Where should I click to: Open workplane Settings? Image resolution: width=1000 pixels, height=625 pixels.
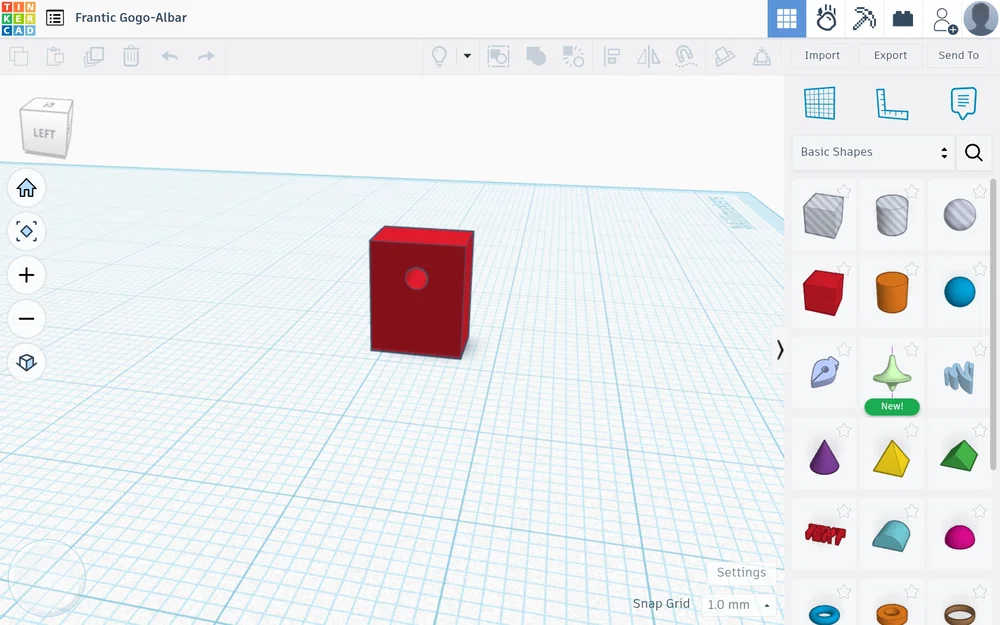point(741,572)
